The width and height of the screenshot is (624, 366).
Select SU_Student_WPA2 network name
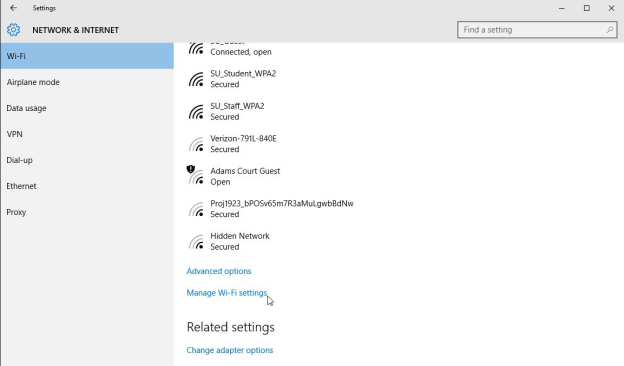[243, 74]
